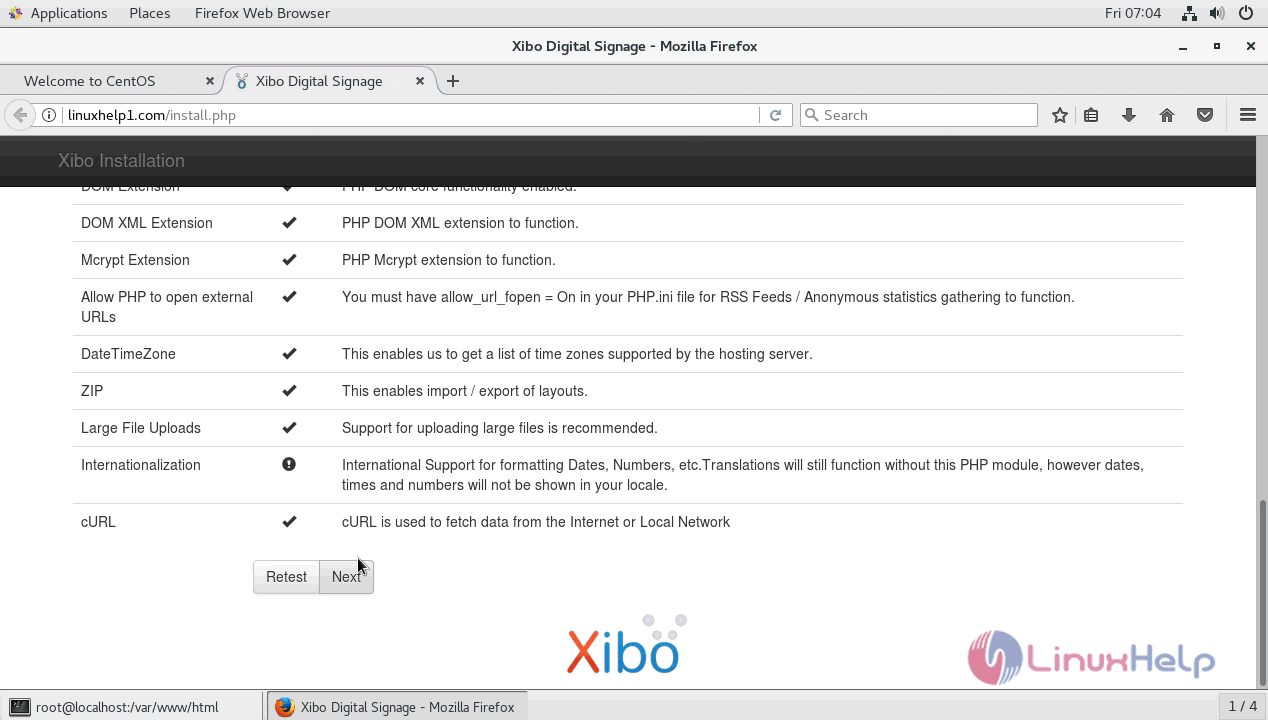Open the Places menu
This screenshot has width=1268, height=720.
point(150,13)
